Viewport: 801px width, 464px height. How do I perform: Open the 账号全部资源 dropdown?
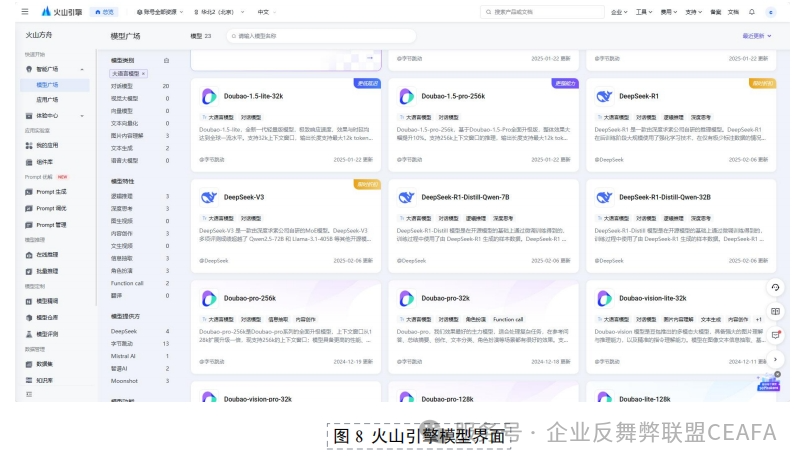(x=159, y=12)
